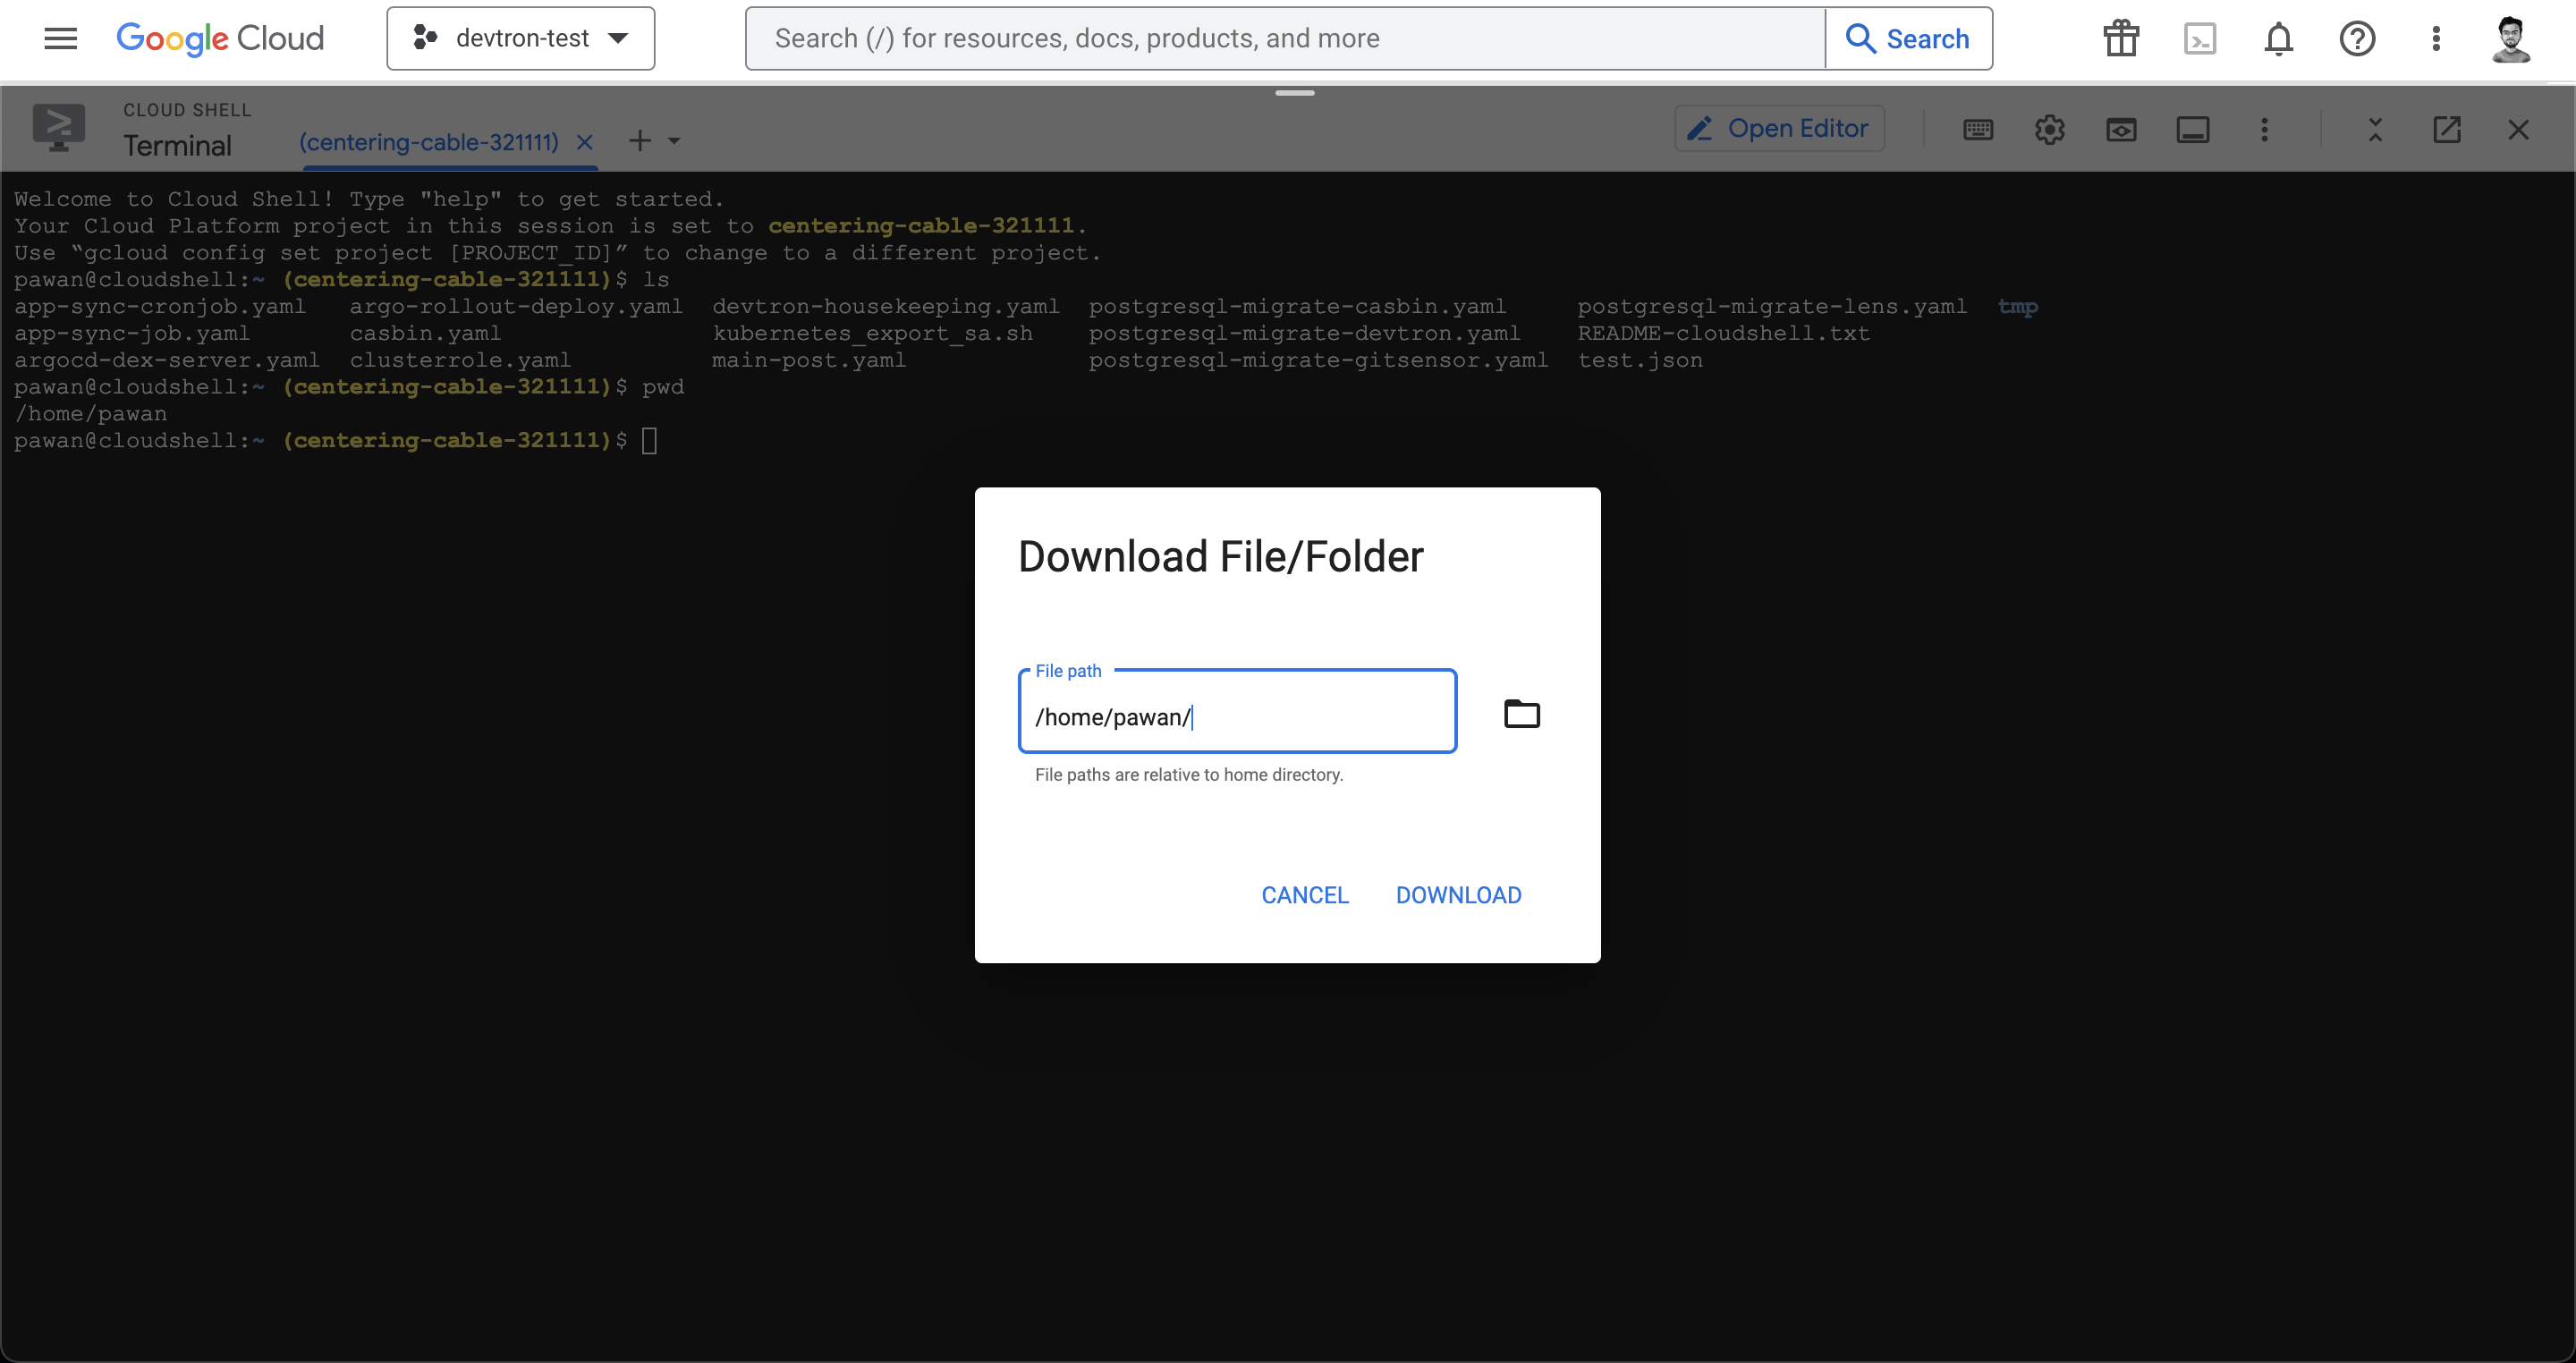Select the centering-cable-321111 terminal tab
Image resolution: width=2576 pixels, height=1363 pixels.
(428, 141)
